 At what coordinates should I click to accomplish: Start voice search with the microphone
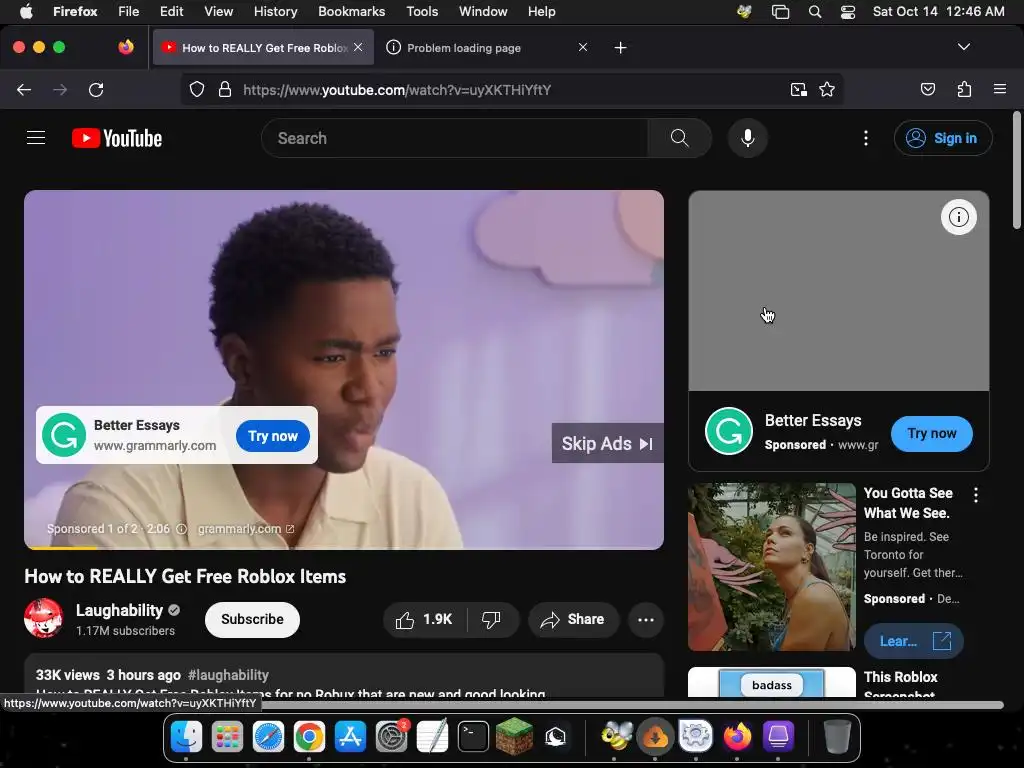(x=748, y=138)
